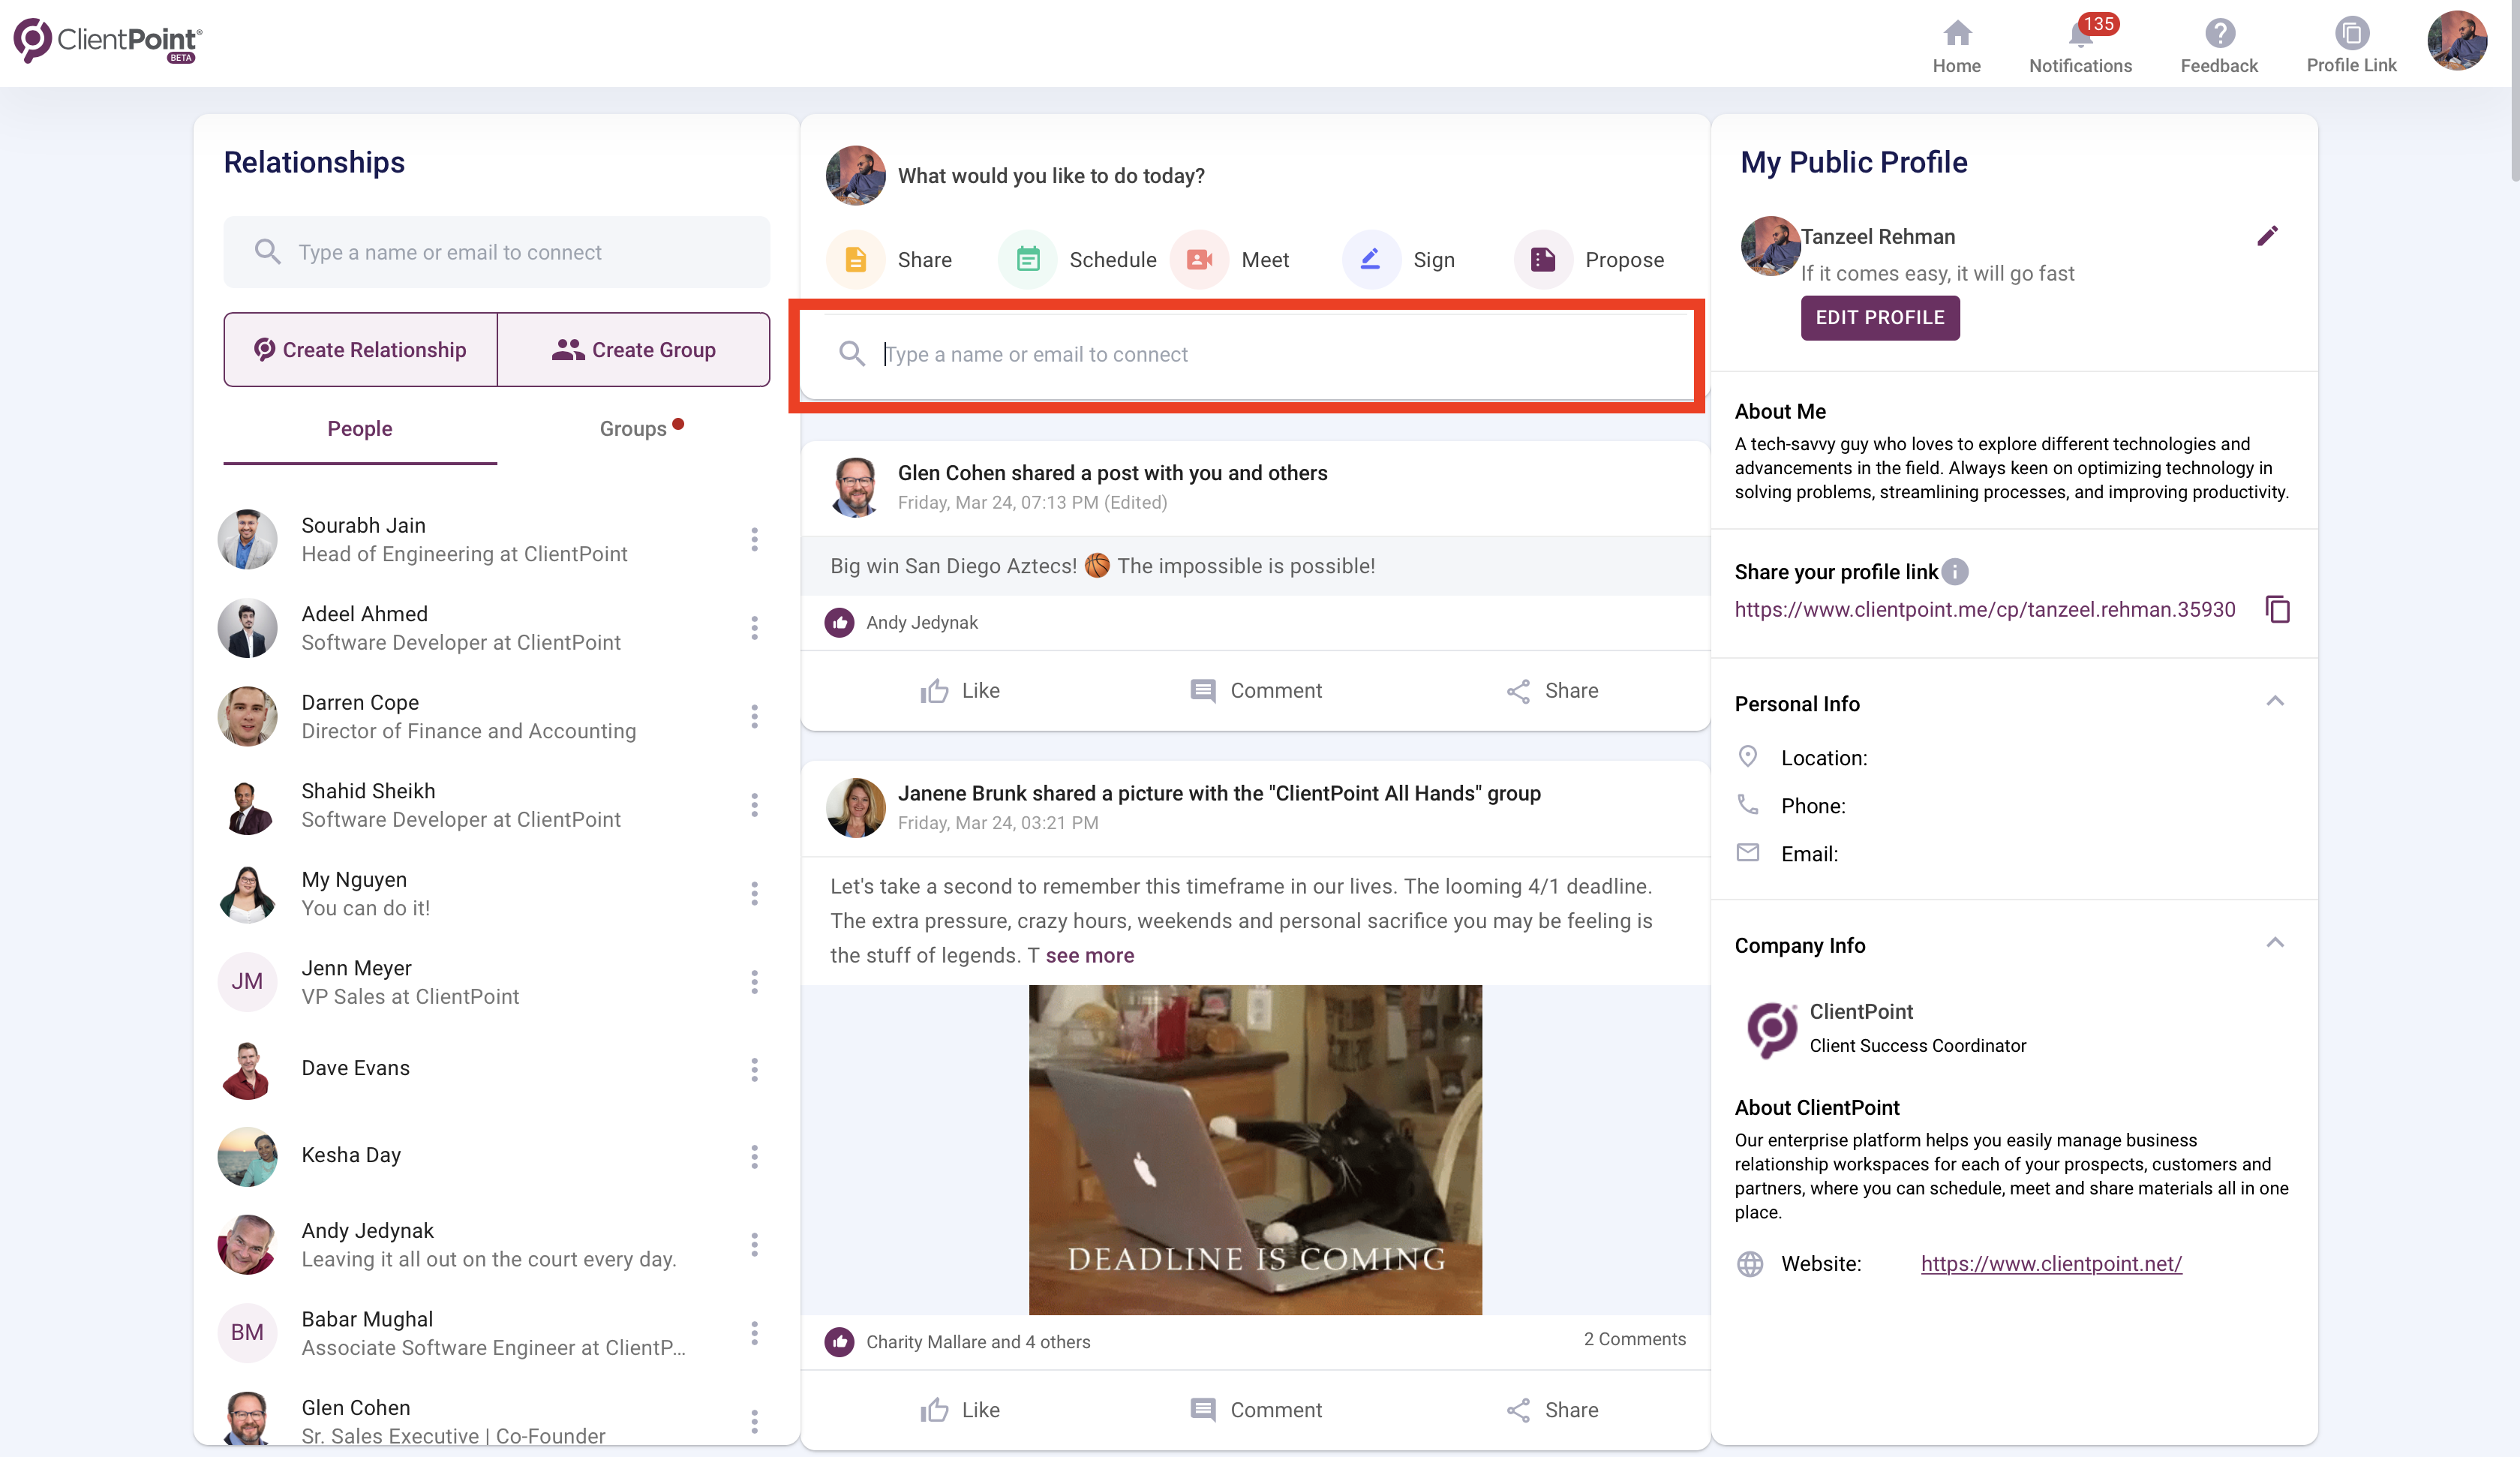Click the Sign pen icon
The height and width of the screenshot is (1457, 2520).
(1371, 260)
